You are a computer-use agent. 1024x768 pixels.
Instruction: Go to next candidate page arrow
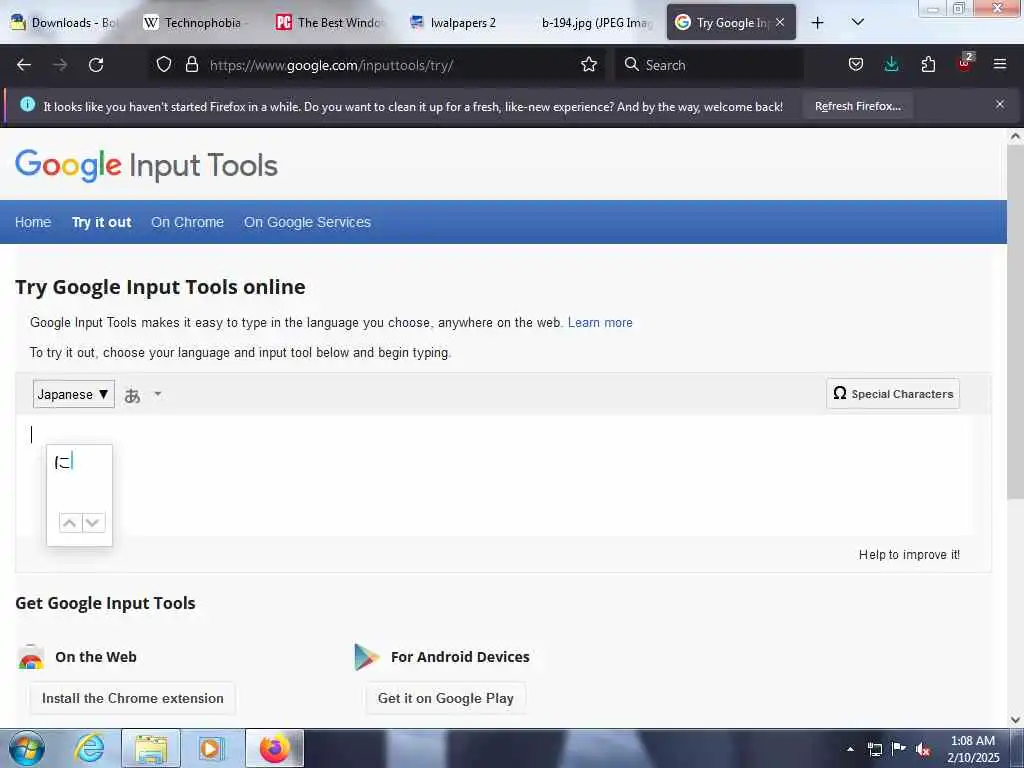coord(93,522)
